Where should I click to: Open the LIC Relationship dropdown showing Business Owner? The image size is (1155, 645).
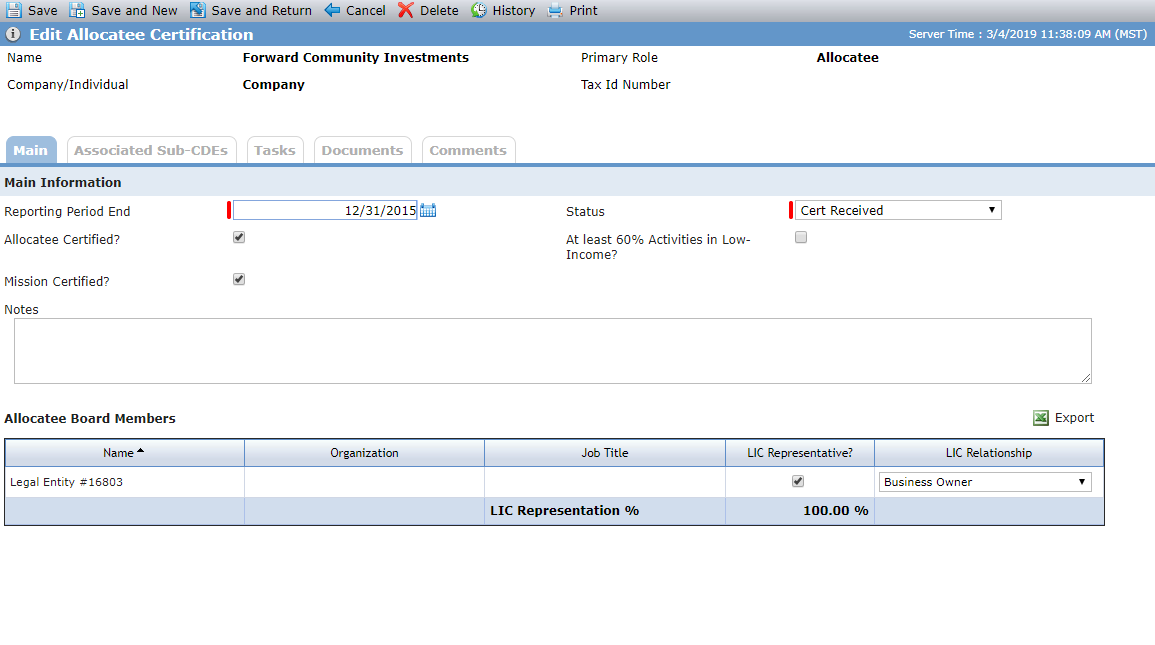click(x=985, y=482)
